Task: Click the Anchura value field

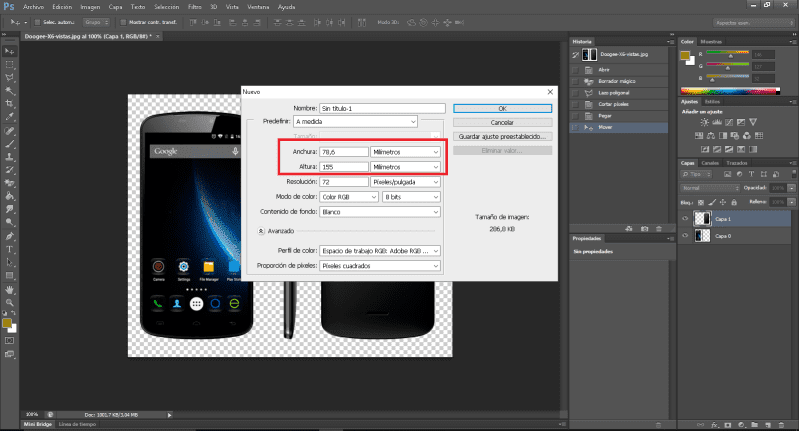Action: click(x=344, y=152)
